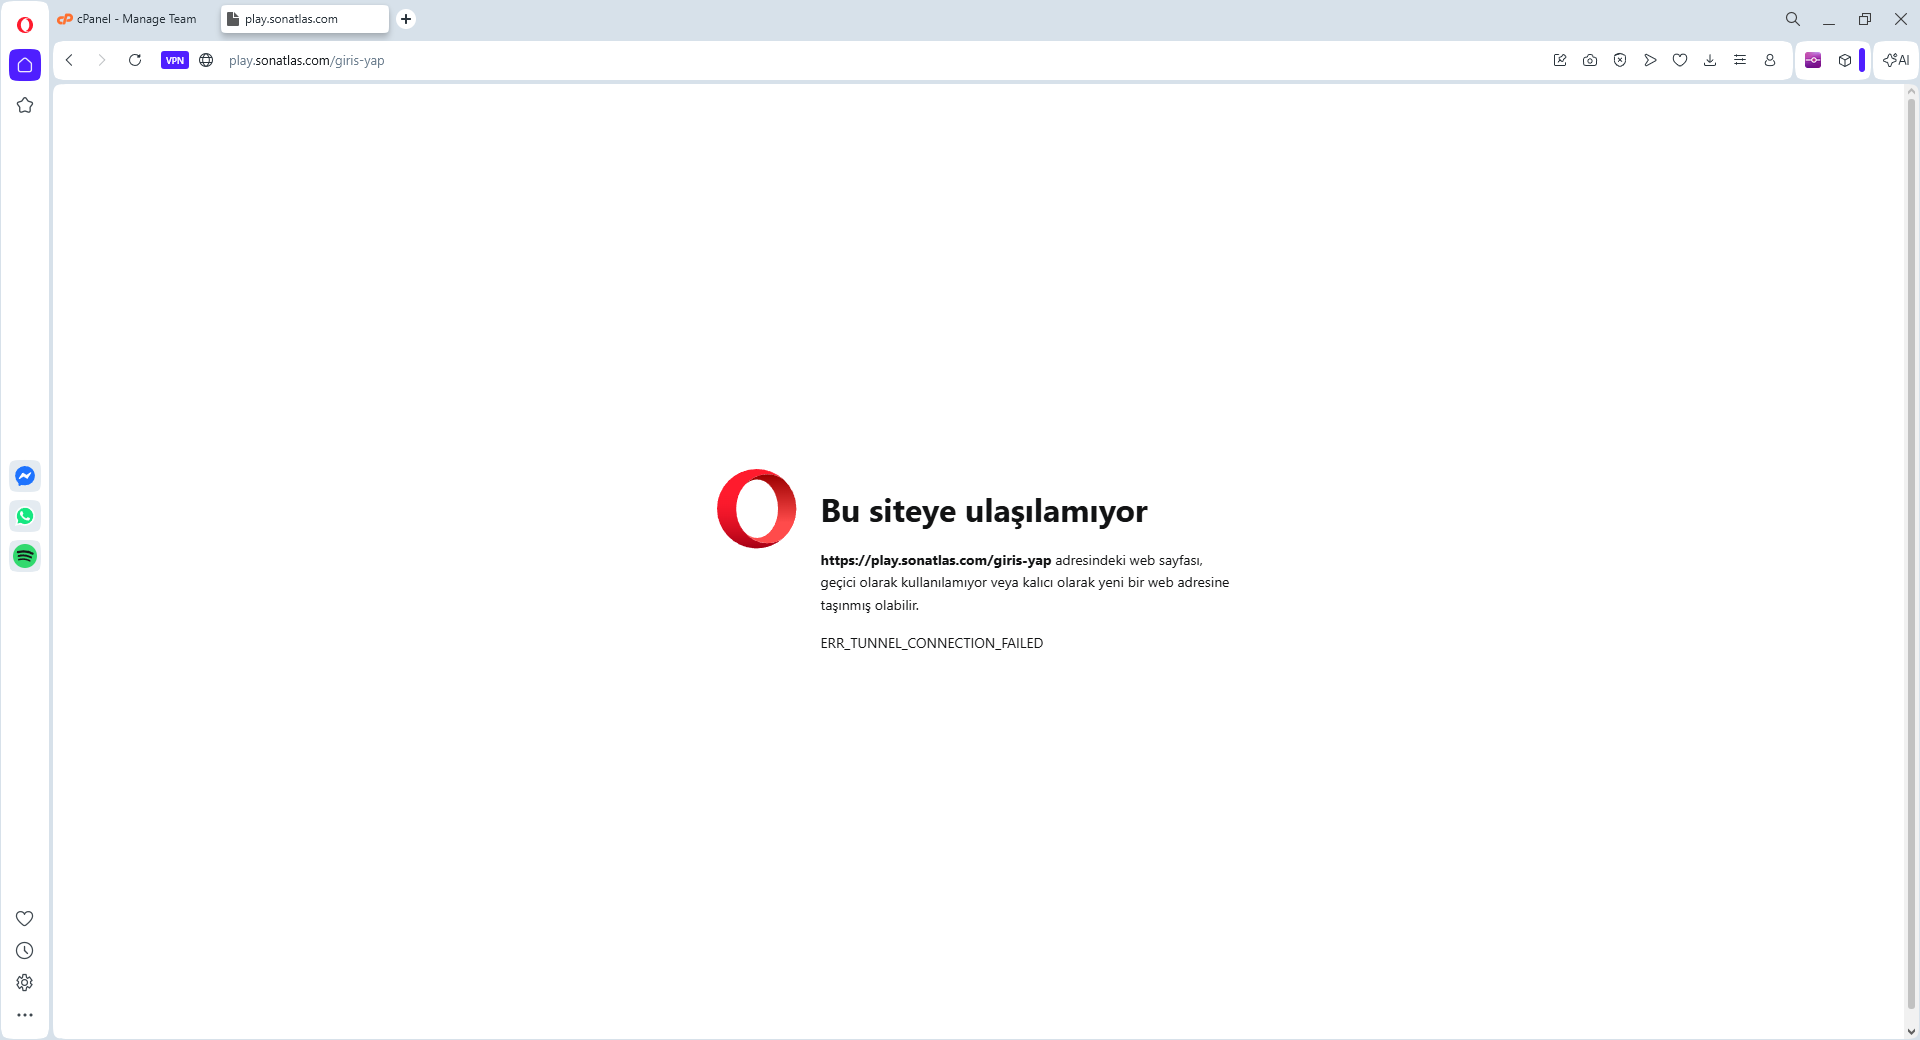Open History clock icon in sidebar

[x=25, y=951]
